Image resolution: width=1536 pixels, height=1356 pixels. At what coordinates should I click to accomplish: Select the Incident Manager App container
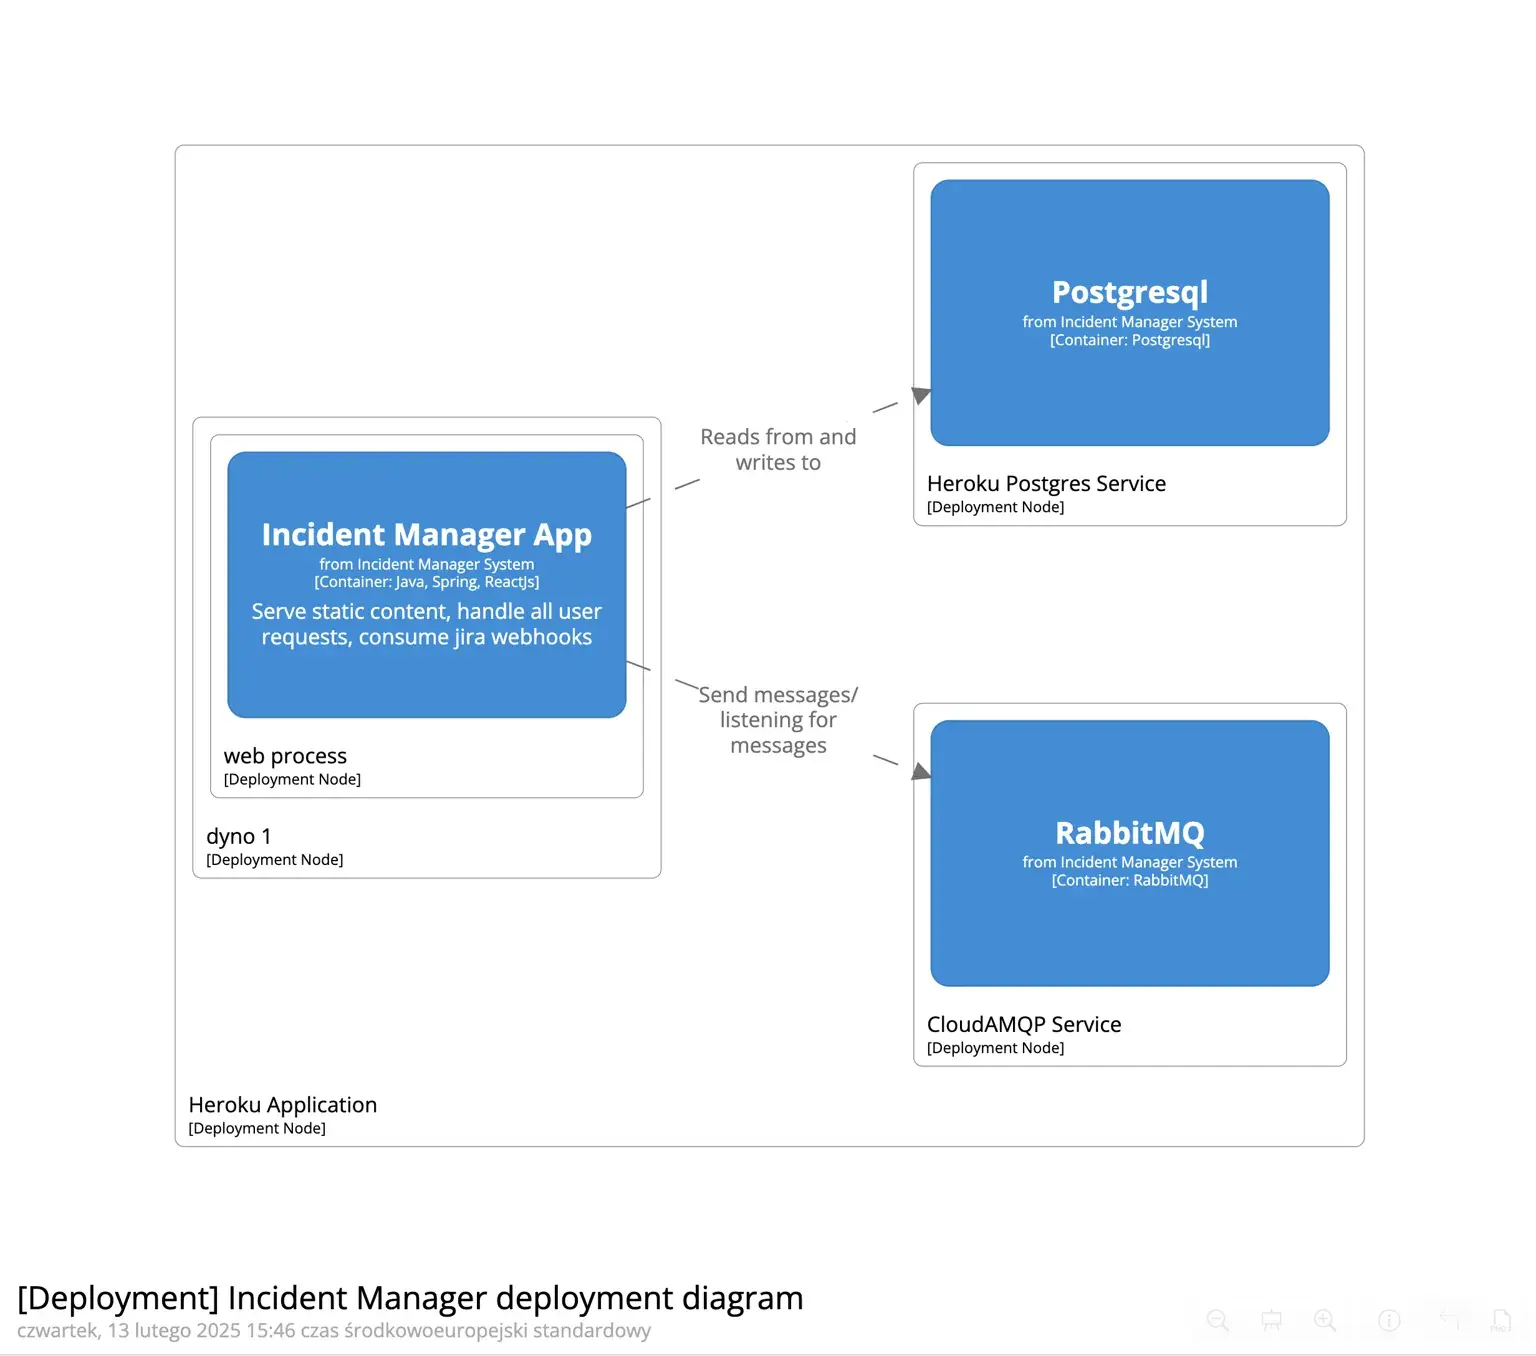(427, 584)
